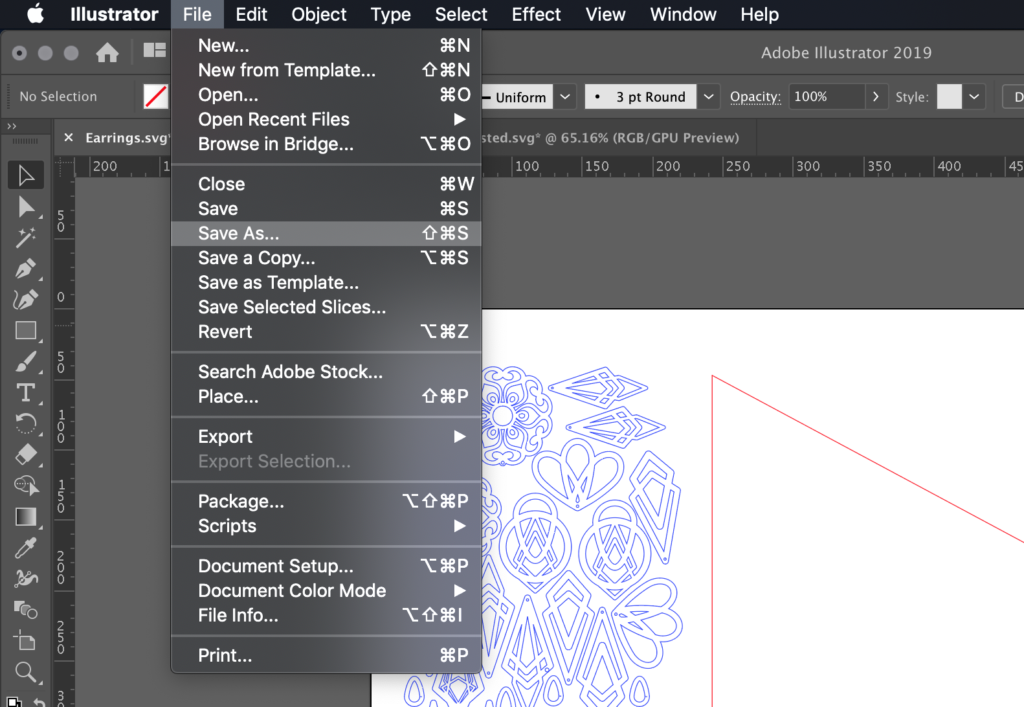Choose Open from the File menu

pyautogui.click(x=326, y=95)
